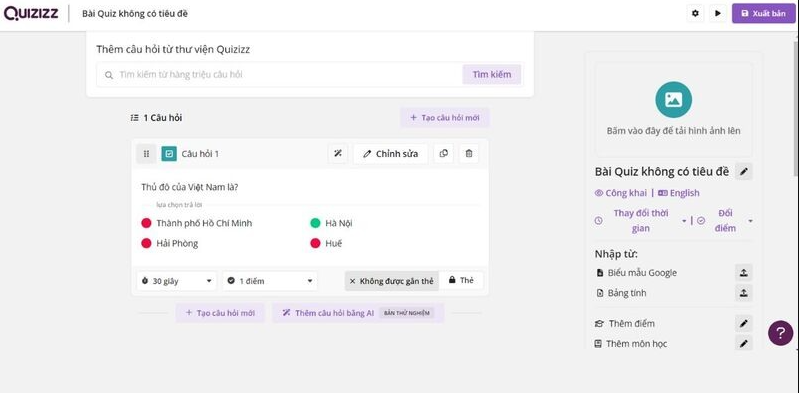Image resolution: width=799 pixels, height=393 pixels.
Task: Upload a cover image for the quiz
Action: 673,109
